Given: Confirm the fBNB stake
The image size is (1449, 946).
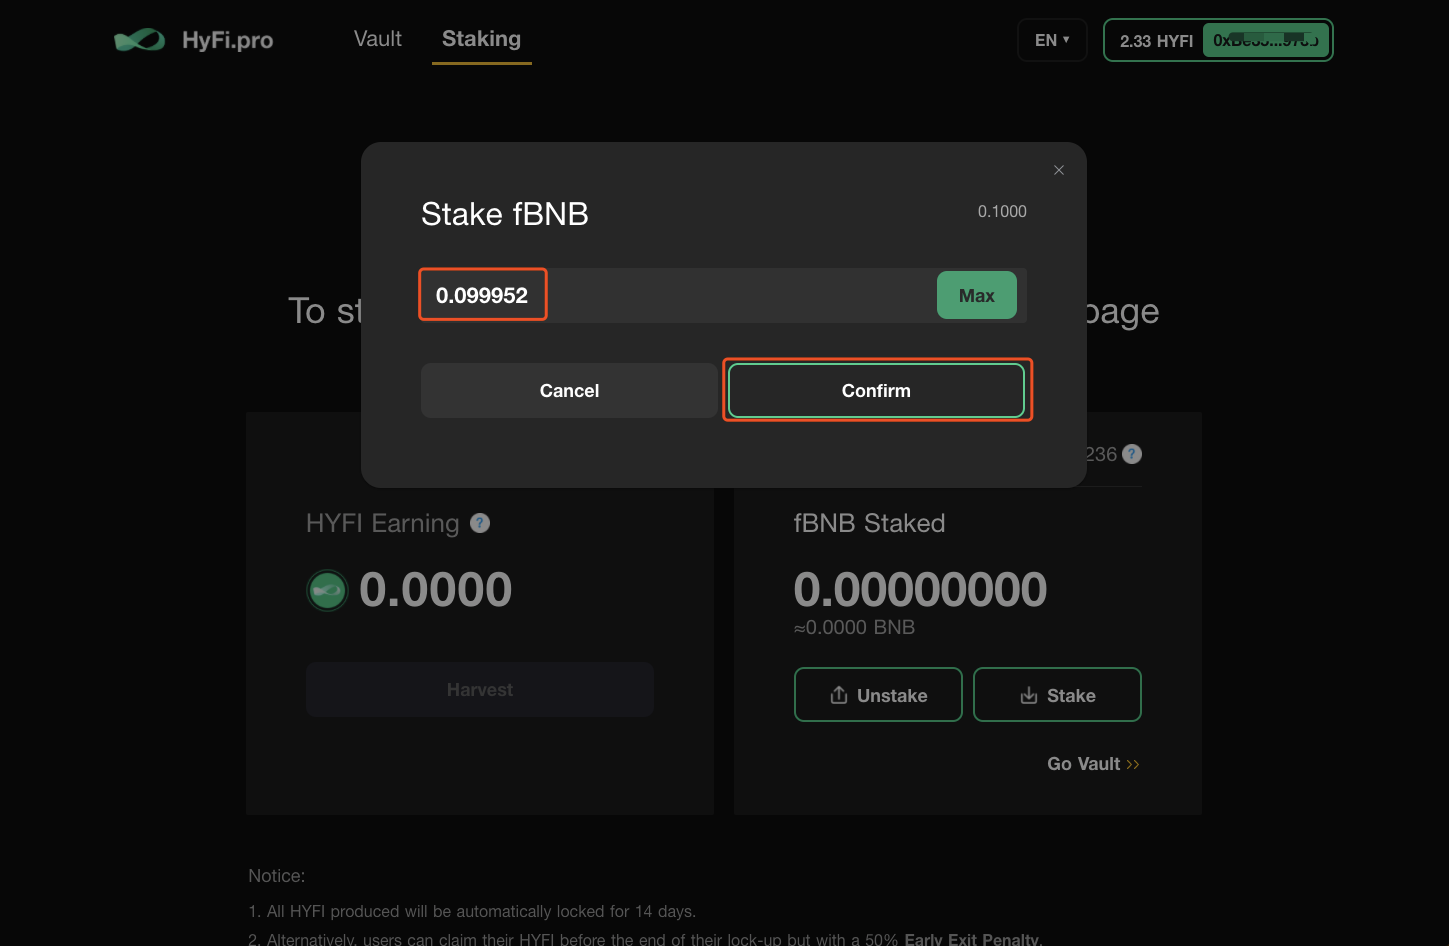Looking at the screenshot, I should (x=876, y=390).
